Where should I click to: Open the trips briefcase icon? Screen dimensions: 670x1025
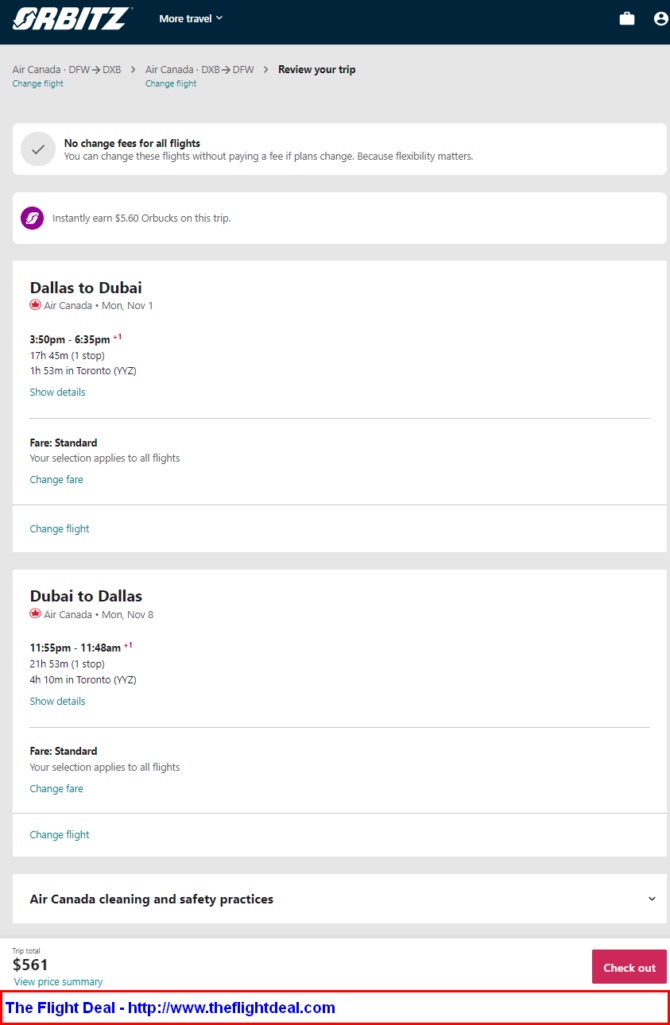coord(627,19)
